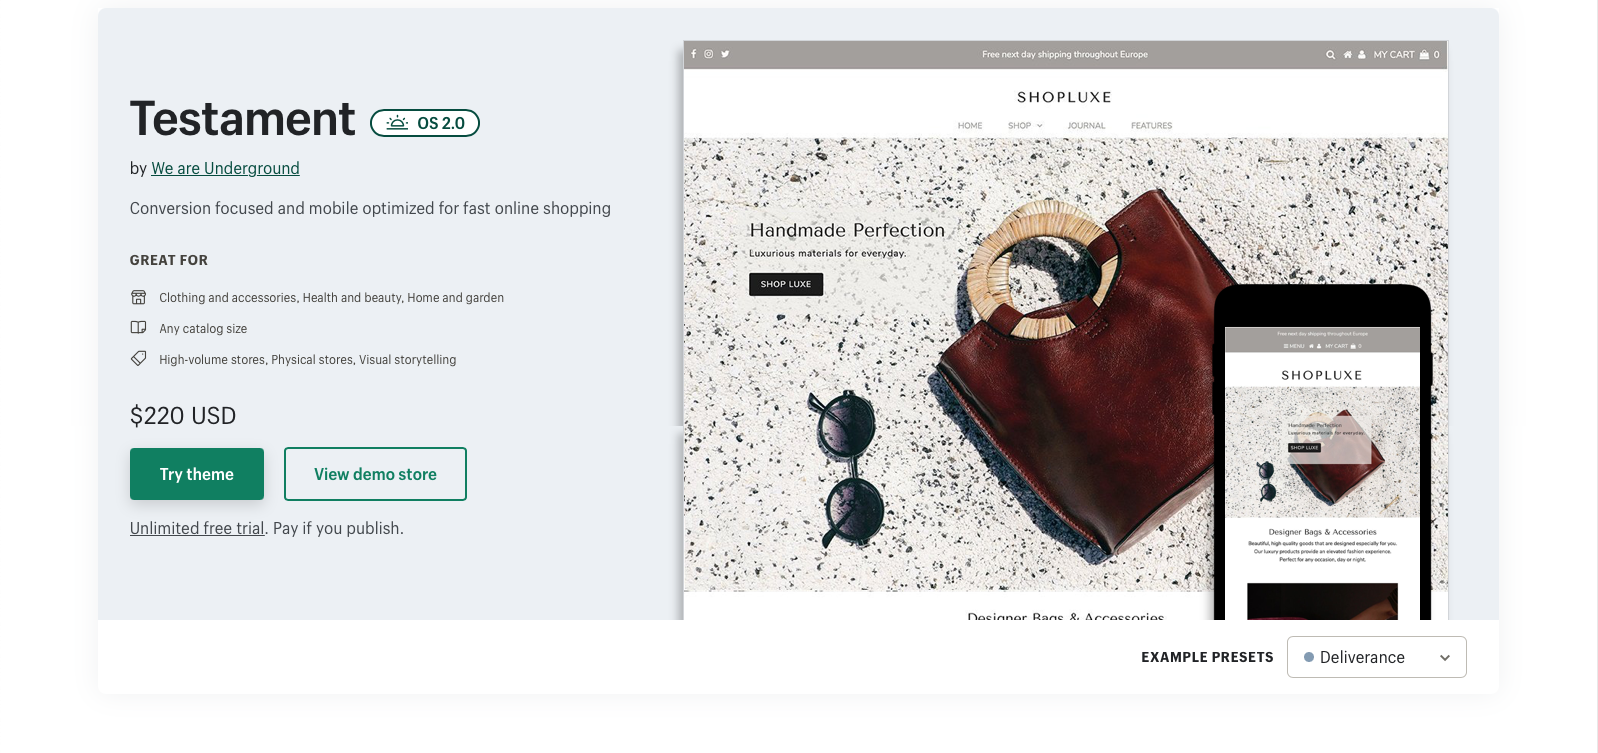Click the catalog book icon
1598x753 pixels.
pos(139,327)
